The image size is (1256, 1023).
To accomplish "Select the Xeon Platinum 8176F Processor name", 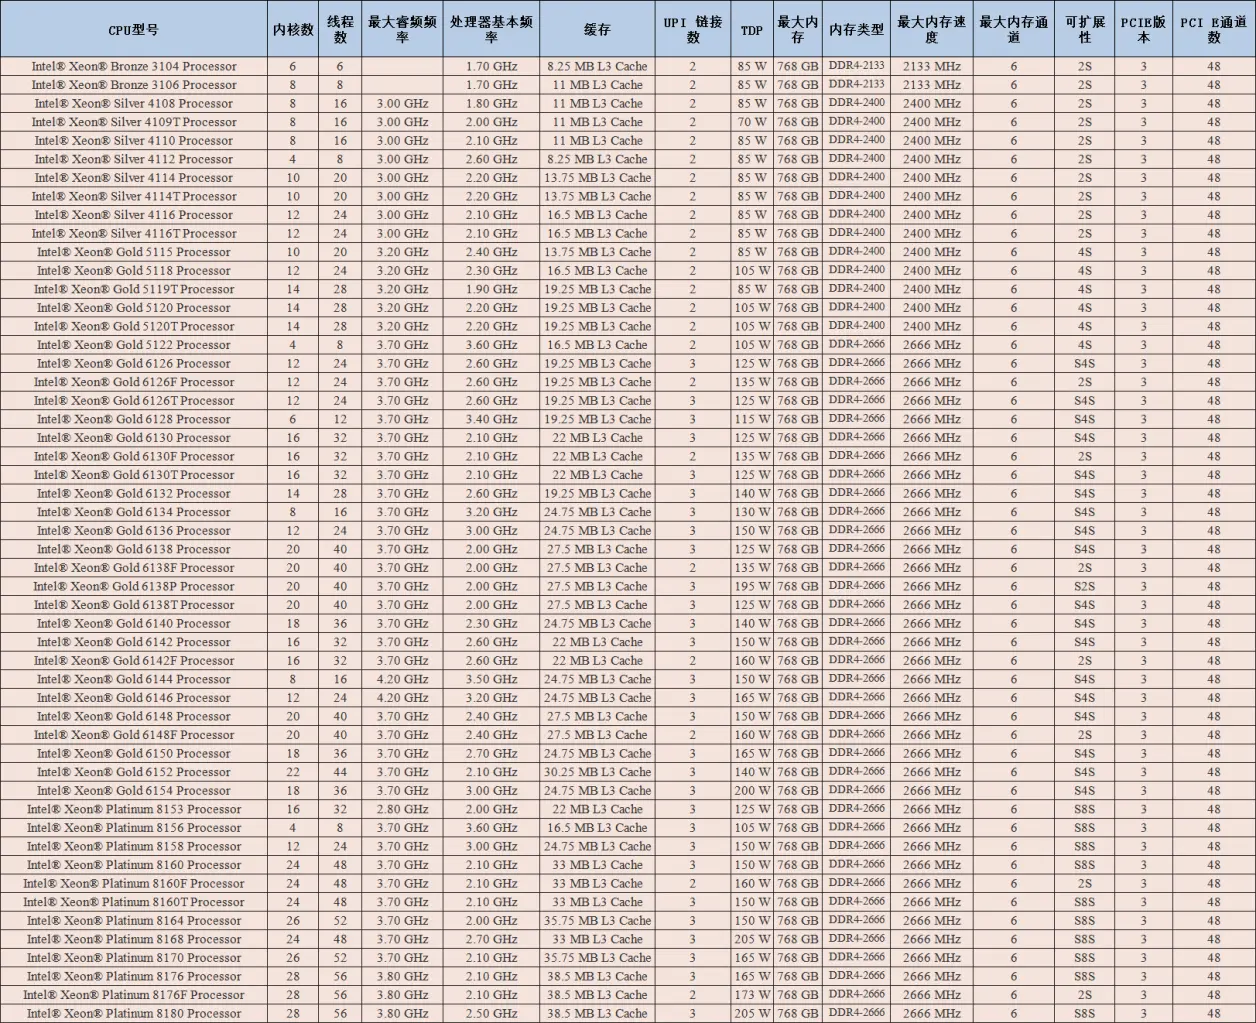I will pos(134,996).
